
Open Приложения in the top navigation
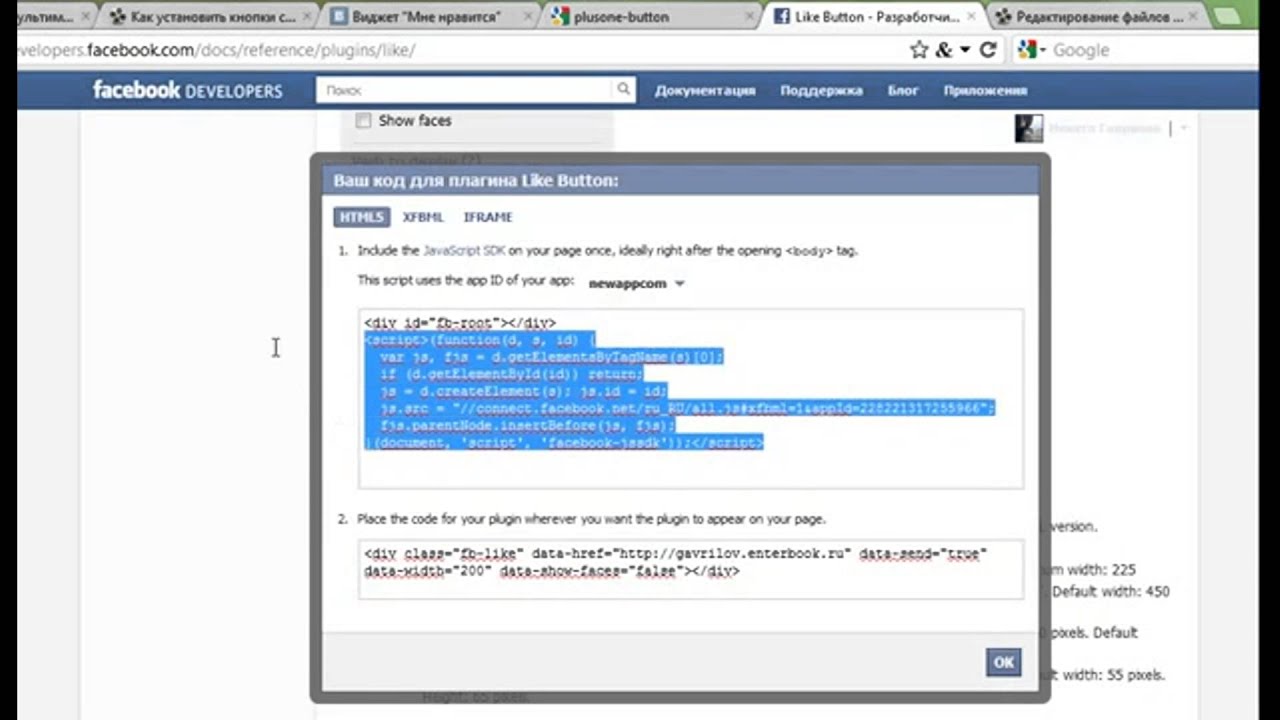click(985, 90)
